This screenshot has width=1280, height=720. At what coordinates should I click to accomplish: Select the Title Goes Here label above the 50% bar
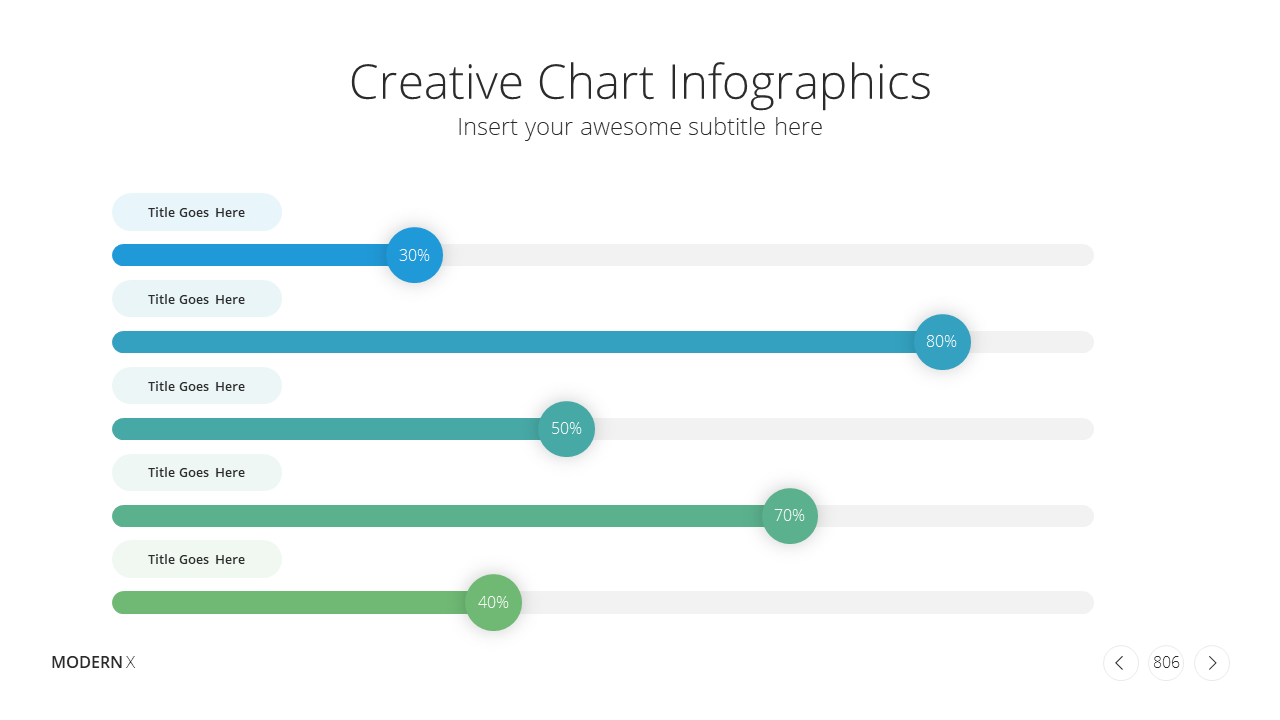tap(197, 386)
